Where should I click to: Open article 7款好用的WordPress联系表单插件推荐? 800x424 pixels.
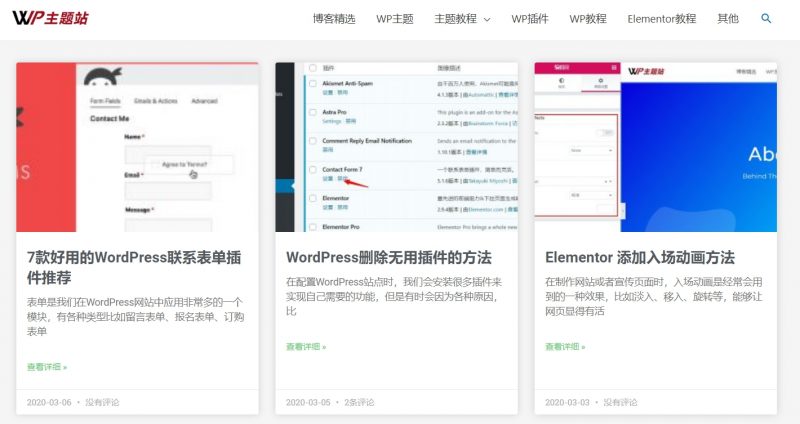click(x=134, y=267)
